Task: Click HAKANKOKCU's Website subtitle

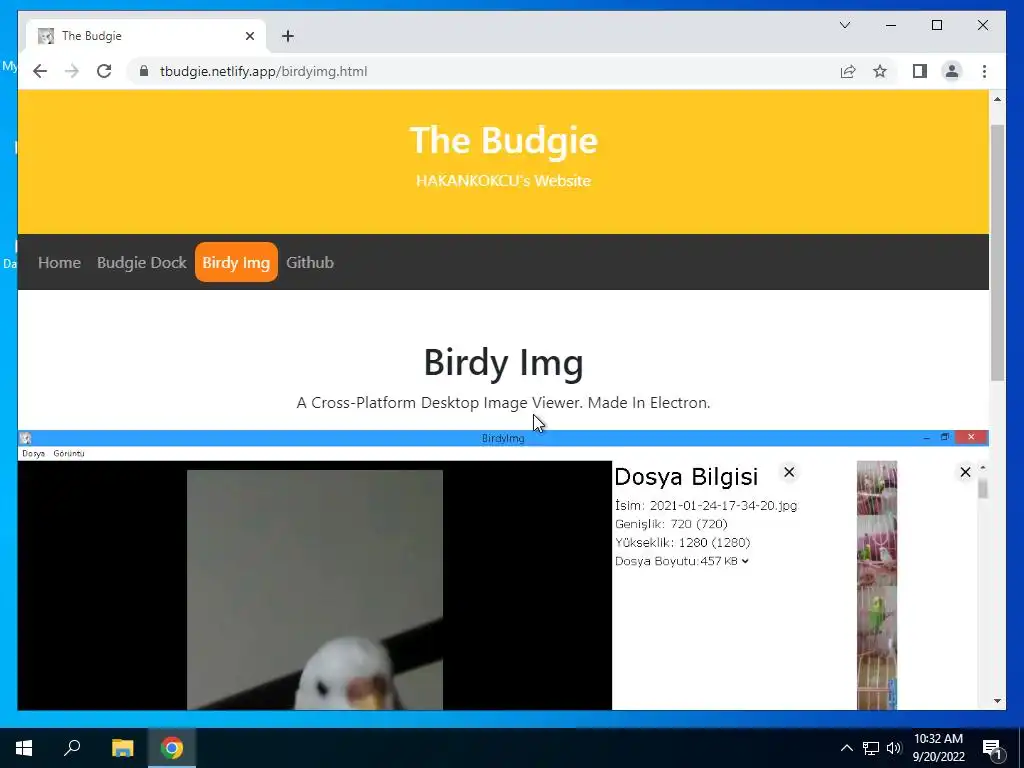Action: click(x=503, y=181)
